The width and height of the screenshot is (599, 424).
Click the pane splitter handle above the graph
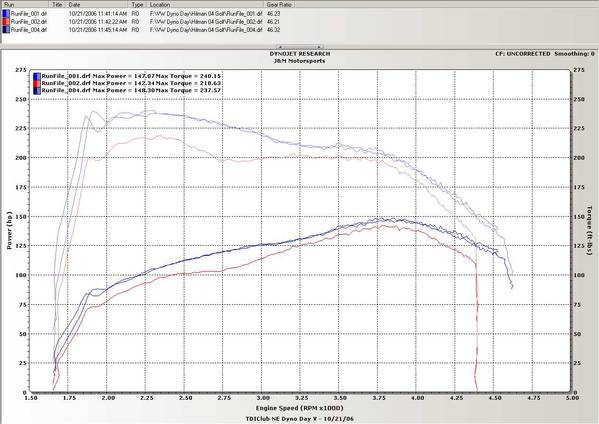300,47
